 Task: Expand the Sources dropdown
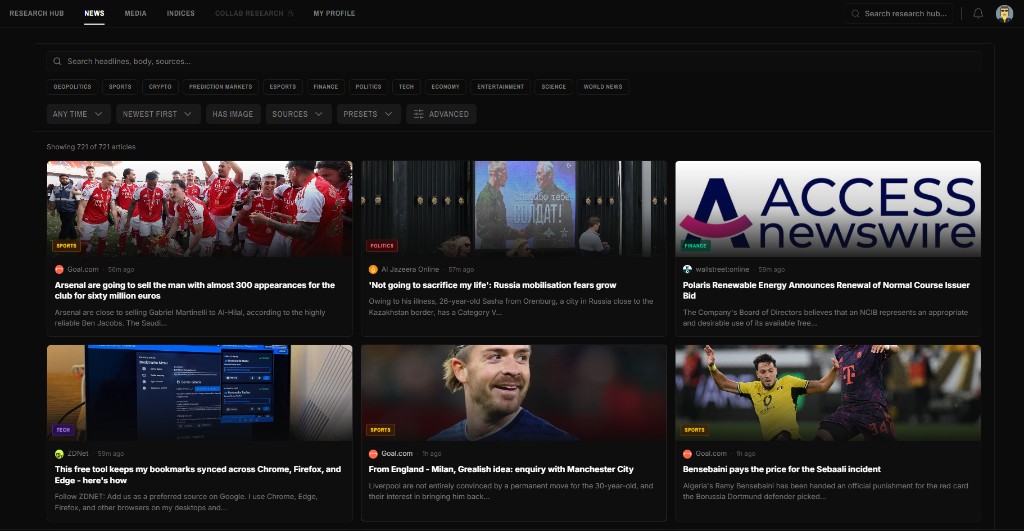[298, 114]
